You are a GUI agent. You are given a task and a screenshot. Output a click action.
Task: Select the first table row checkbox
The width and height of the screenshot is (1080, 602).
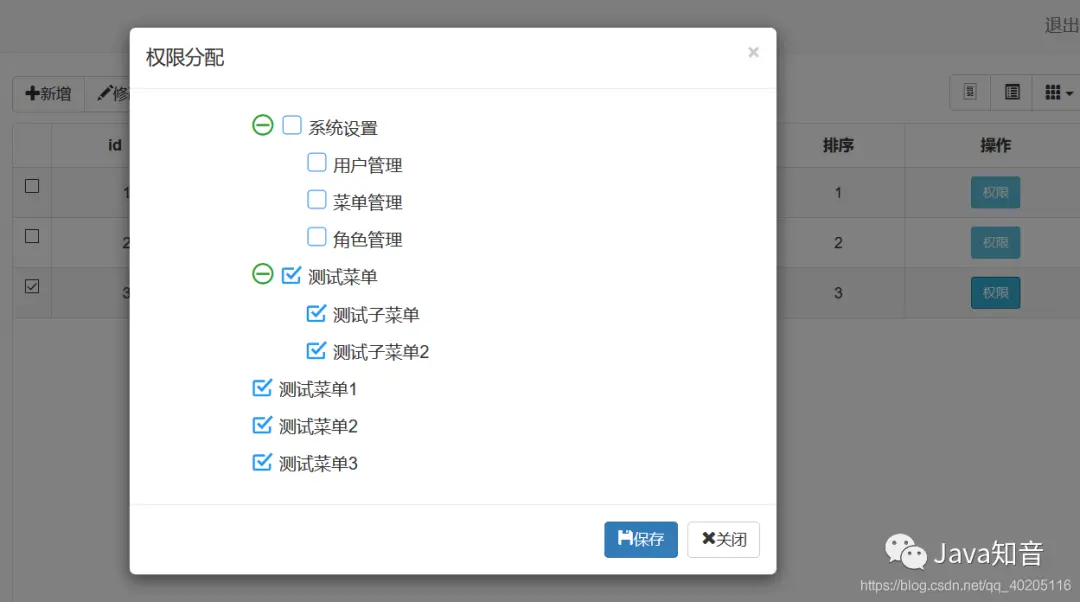tap(32, 186)
